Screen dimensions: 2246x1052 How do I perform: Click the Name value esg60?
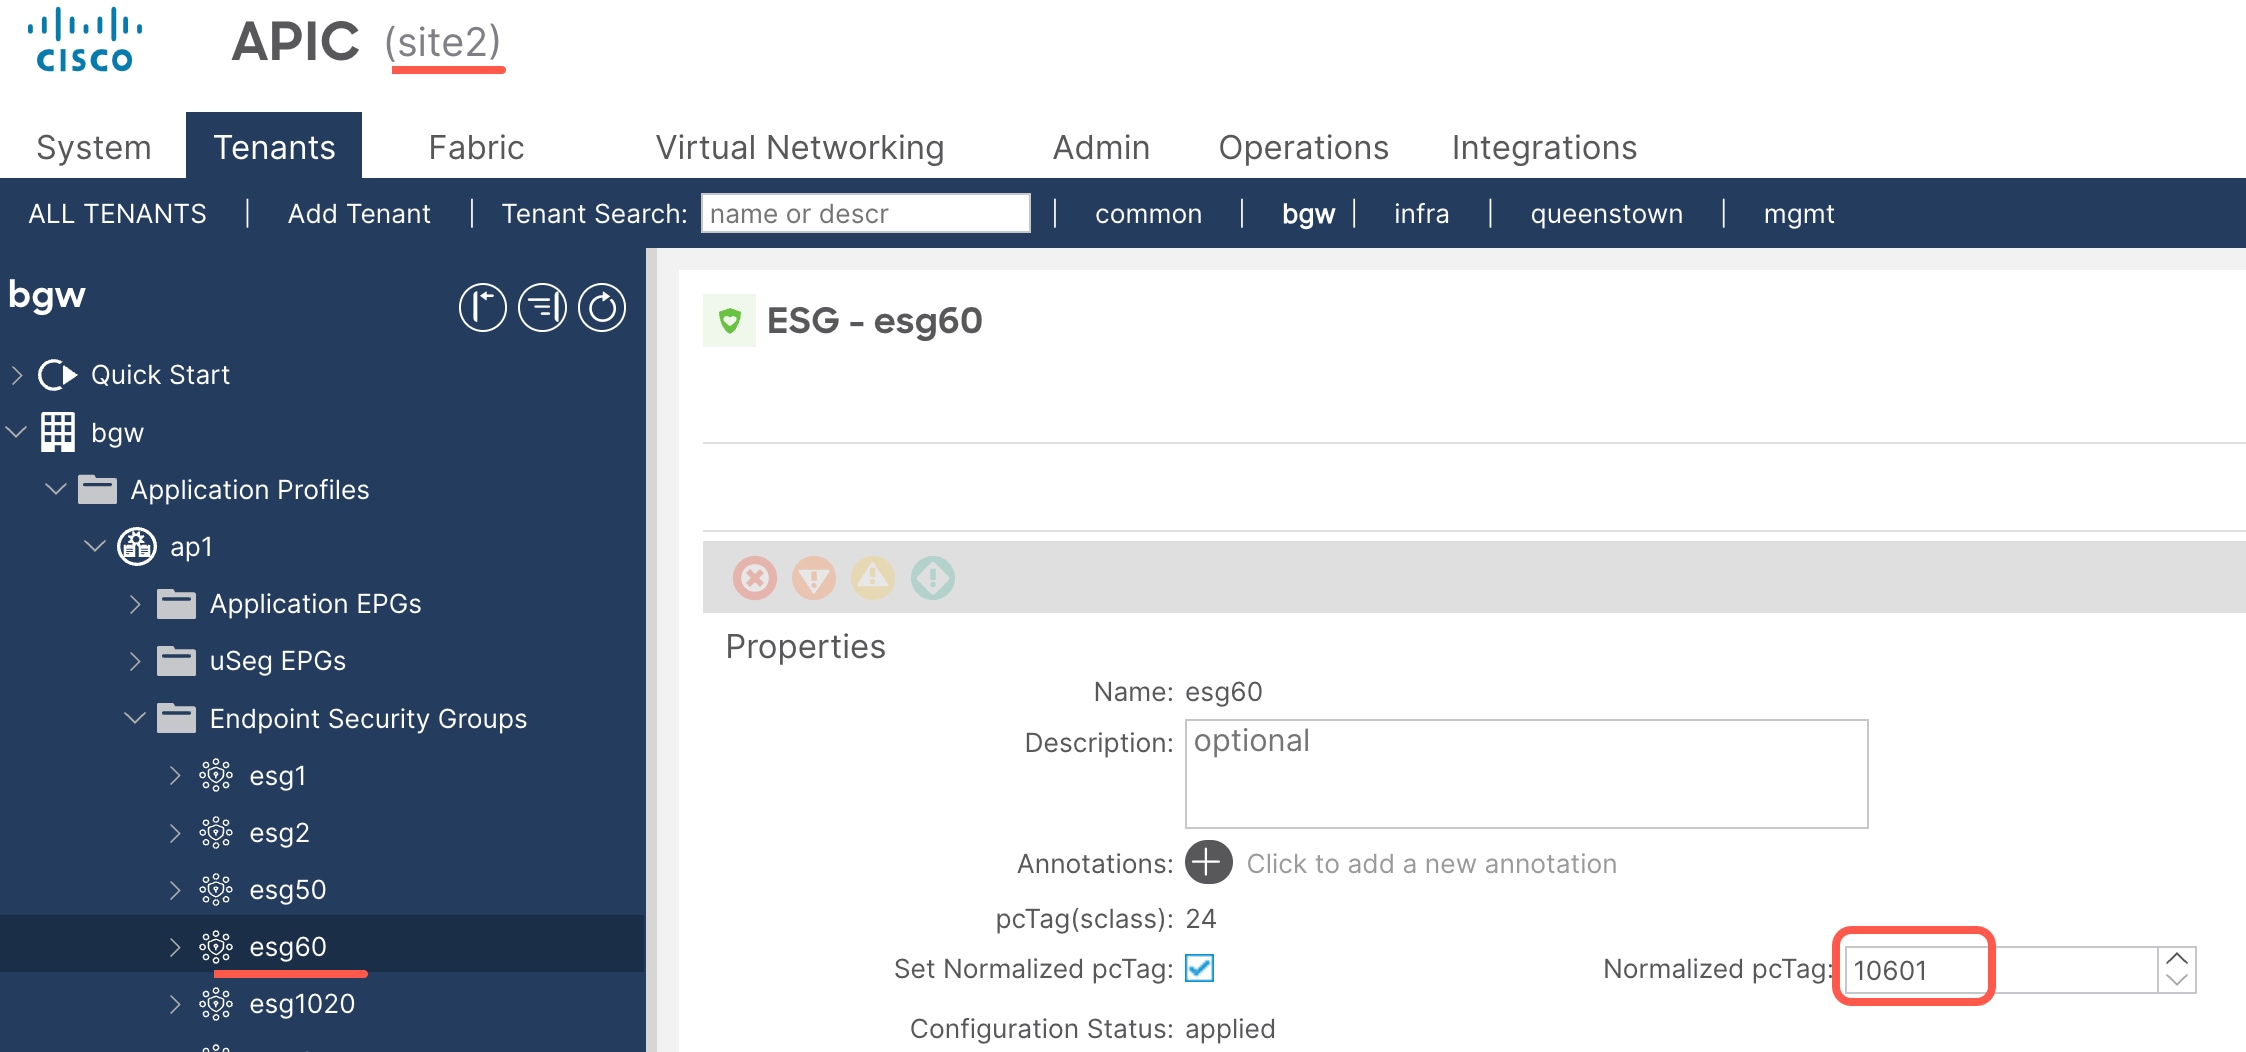(x=1224, y=691)
